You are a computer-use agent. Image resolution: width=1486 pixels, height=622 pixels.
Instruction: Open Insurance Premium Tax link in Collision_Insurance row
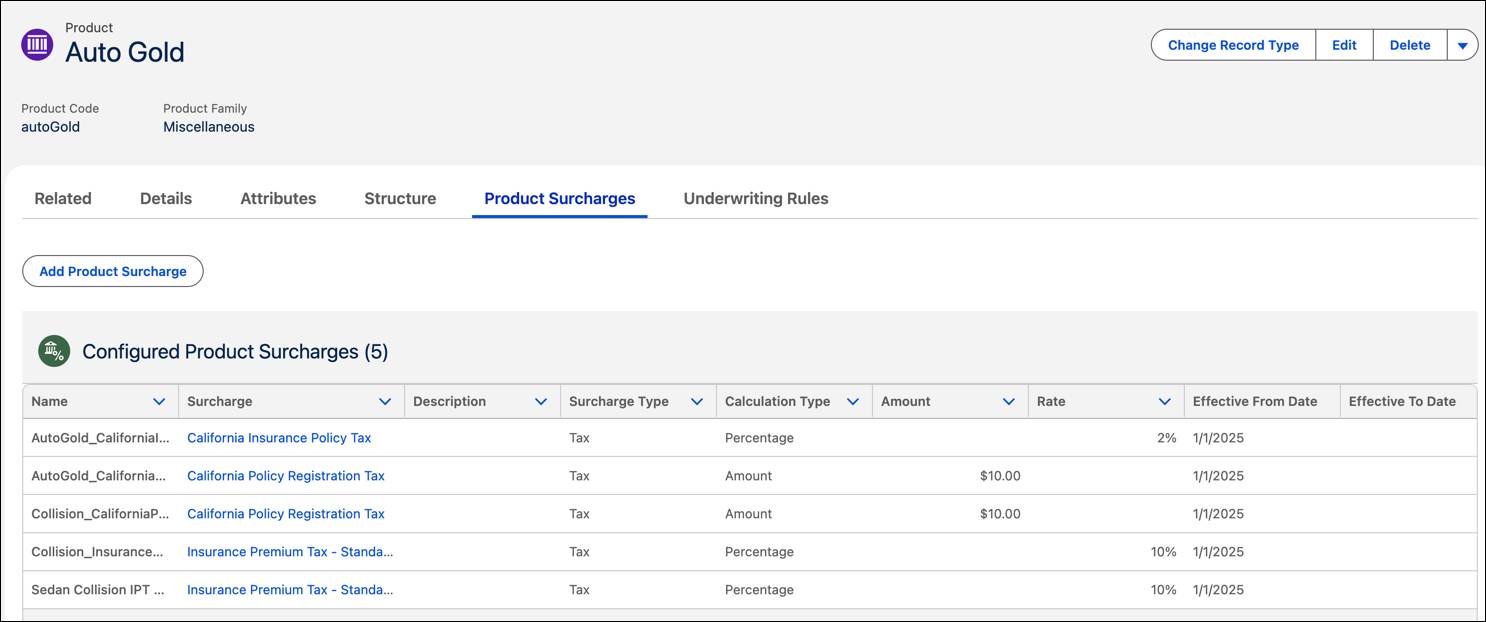[x=290, y=552]
